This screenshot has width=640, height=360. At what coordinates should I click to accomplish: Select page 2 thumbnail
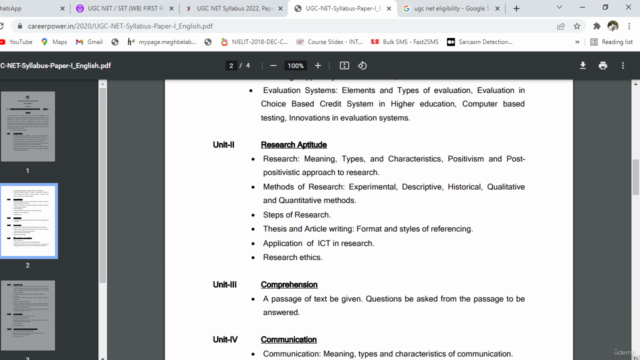pyautogui.click(x=29, y=221)
